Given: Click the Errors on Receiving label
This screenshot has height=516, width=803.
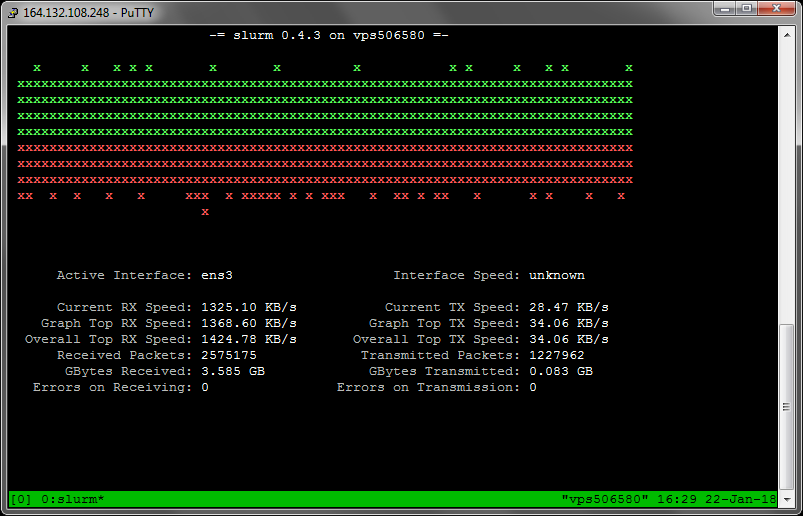Looking at the screenshot, I should click(x=113, y=388).
